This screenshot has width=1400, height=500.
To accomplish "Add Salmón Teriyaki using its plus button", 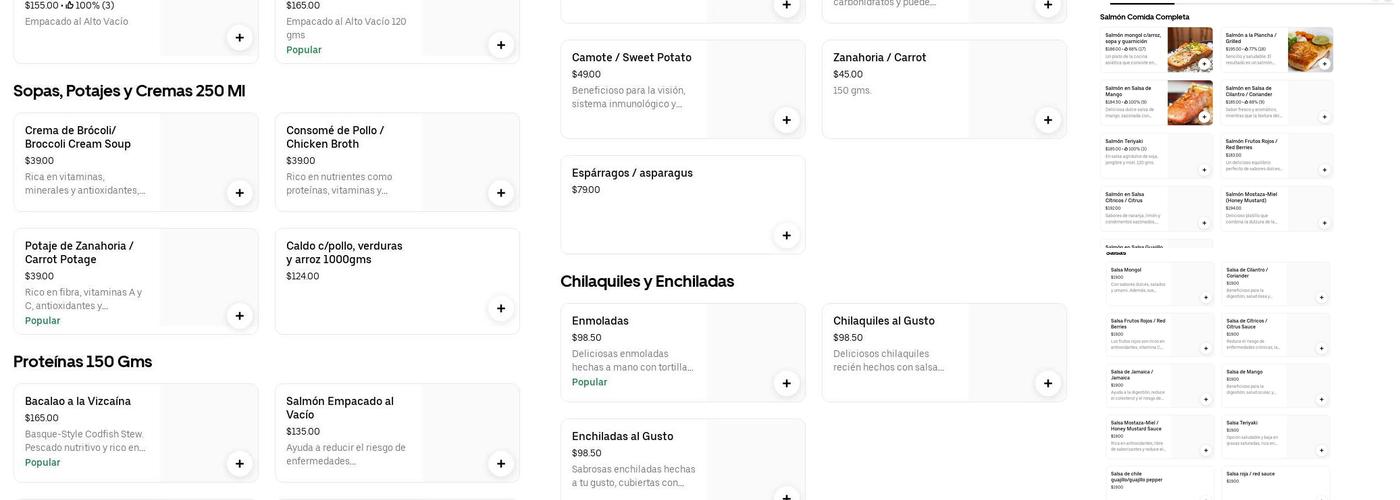I will click(x=1204, y=170).
